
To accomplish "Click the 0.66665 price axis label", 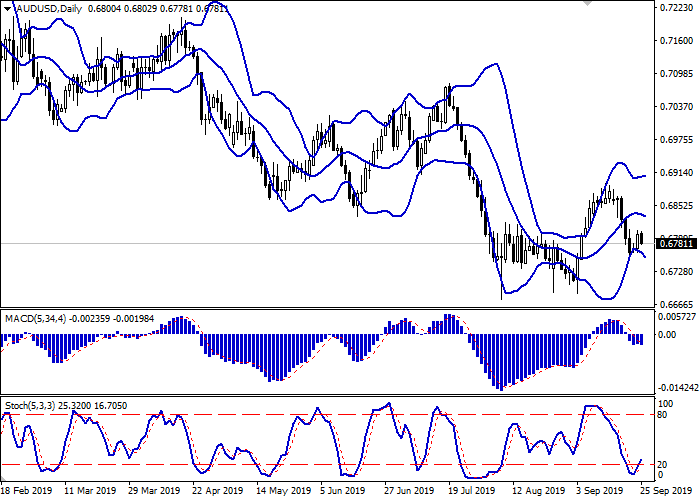I will click(x=674, y=304).
